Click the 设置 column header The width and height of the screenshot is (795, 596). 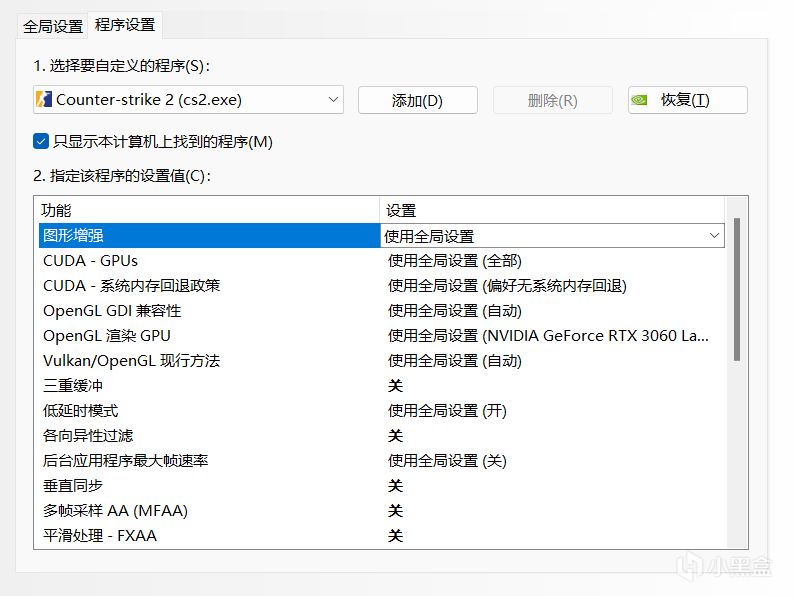point(553,210)
